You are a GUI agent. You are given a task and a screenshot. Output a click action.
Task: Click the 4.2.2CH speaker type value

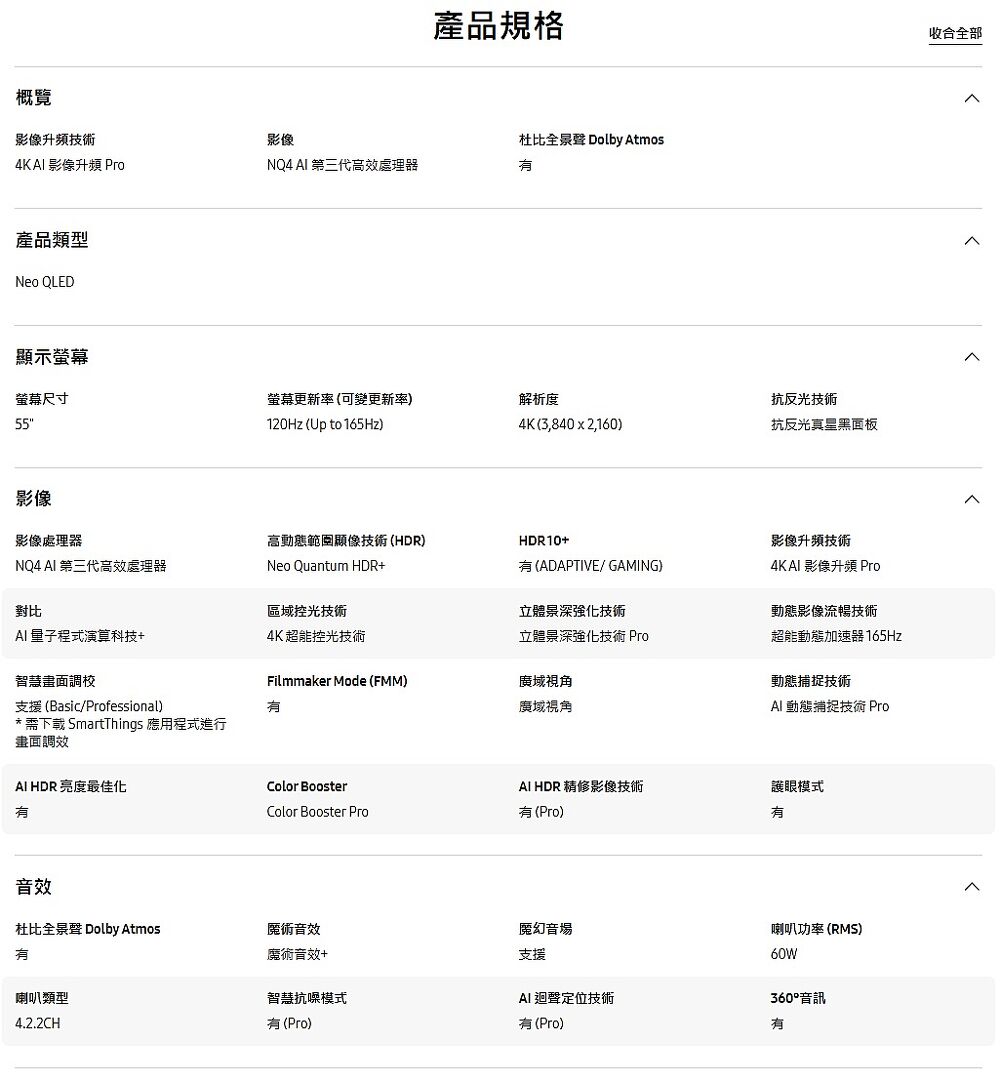(37, 1023)
